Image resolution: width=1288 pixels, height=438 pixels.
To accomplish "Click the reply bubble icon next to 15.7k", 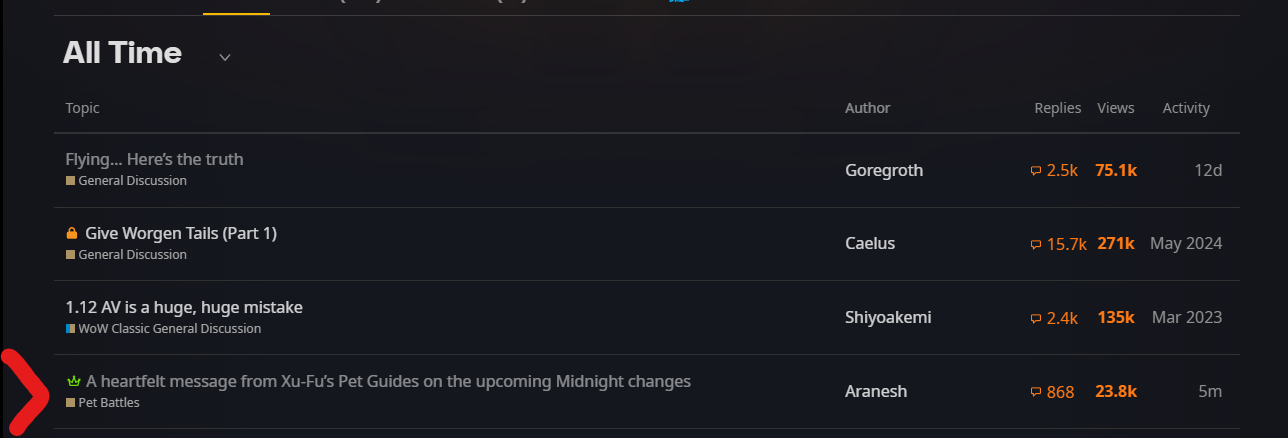I will click(x=1036, y=245).
